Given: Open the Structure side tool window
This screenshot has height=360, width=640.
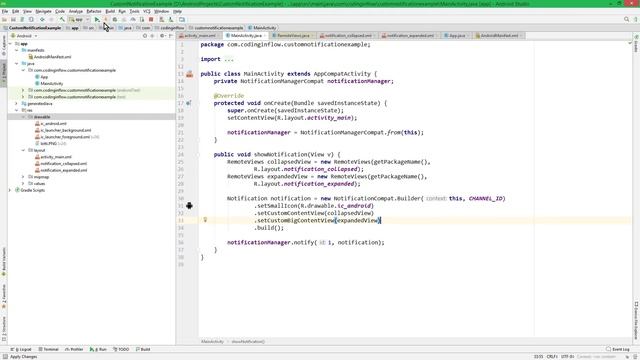Looking at the screenshot, I should (4, 329).
